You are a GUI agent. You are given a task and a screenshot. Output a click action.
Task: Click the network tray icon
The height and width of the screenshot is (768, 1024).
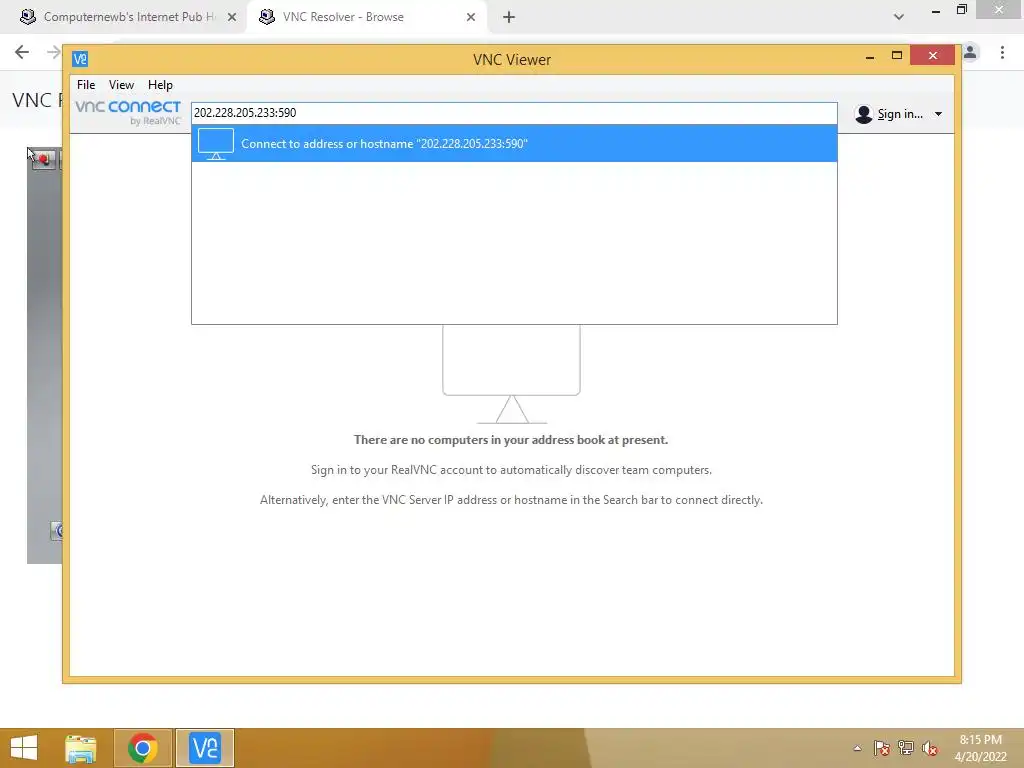pyautogui.click(x=906, y=748)
